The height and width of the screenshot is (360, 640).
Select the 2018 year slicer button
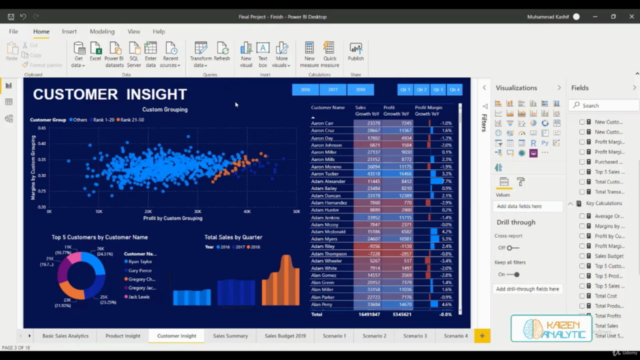[x=360, y=90]
